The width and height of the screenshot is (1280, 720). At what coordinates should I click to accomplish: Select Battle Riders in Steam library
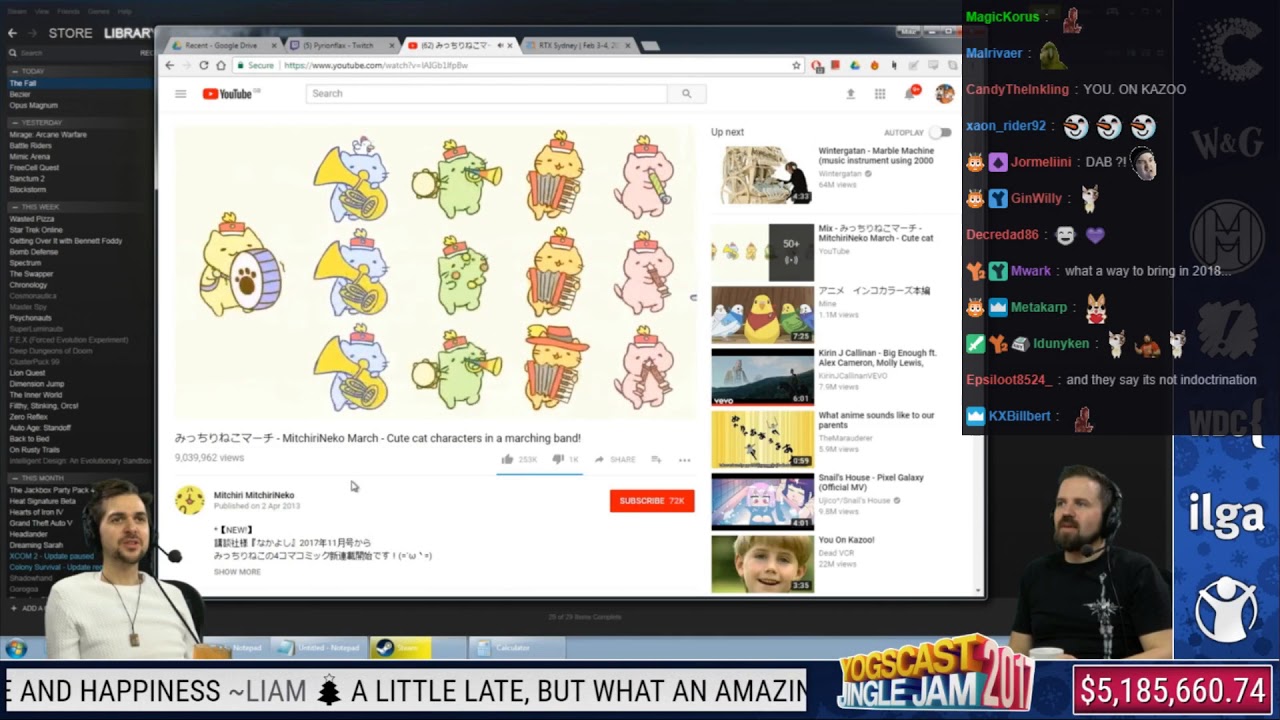[x=30, y=145]
